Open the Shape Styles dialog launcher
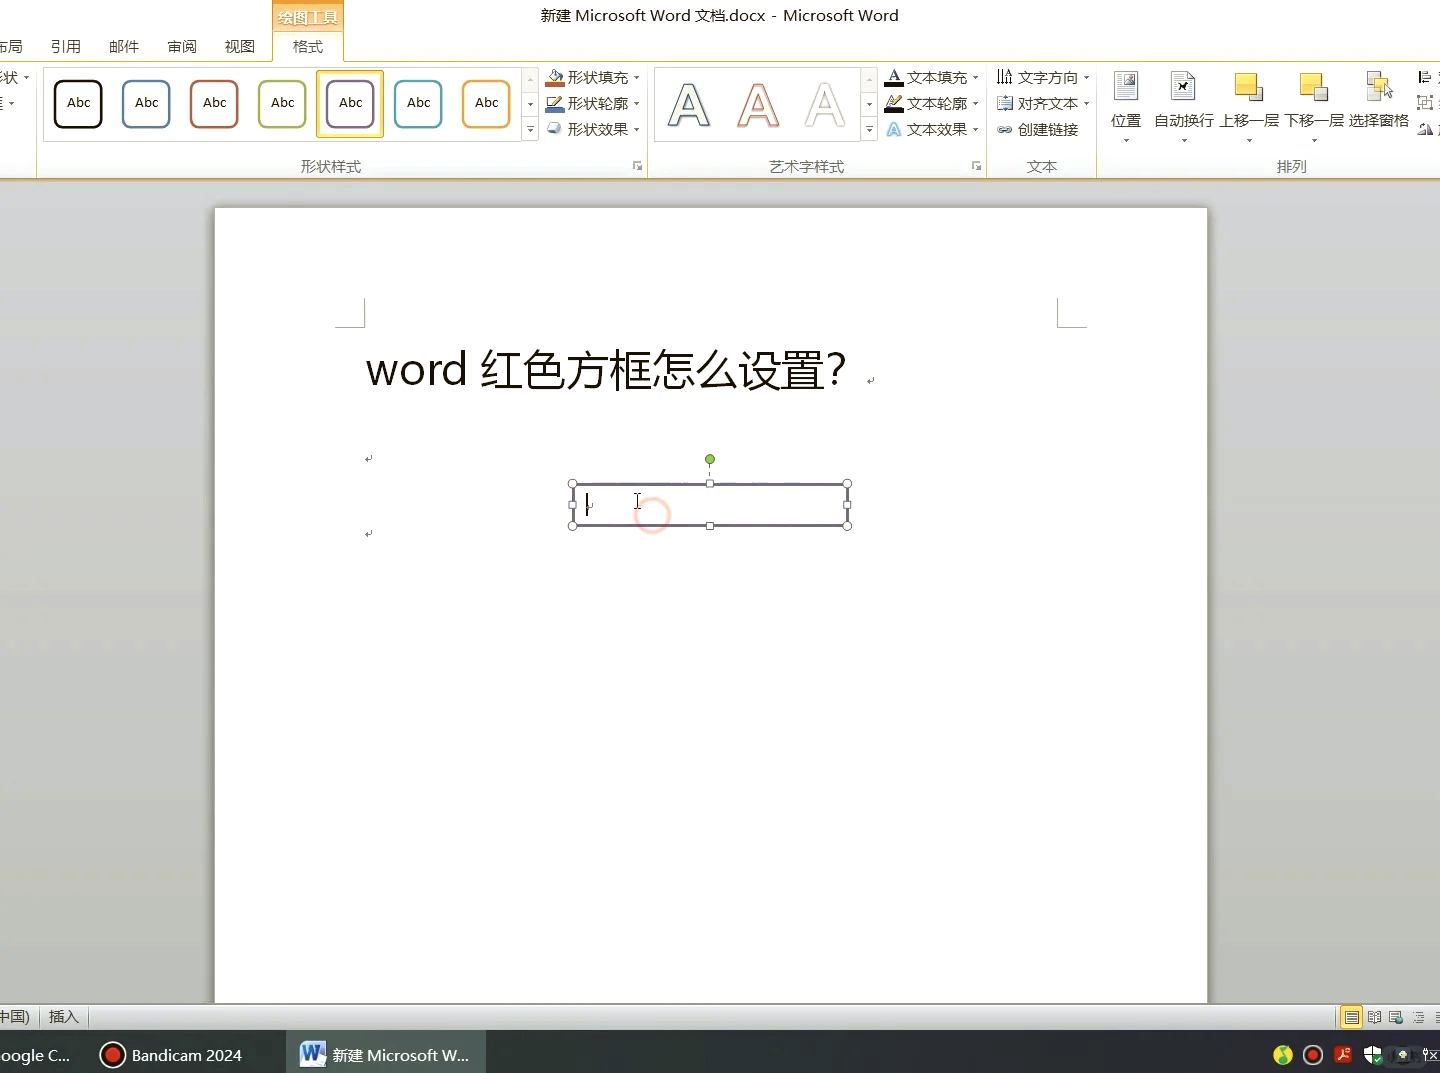The image size is (1440, 1073). pyautogui.click(x=638, y=166)
